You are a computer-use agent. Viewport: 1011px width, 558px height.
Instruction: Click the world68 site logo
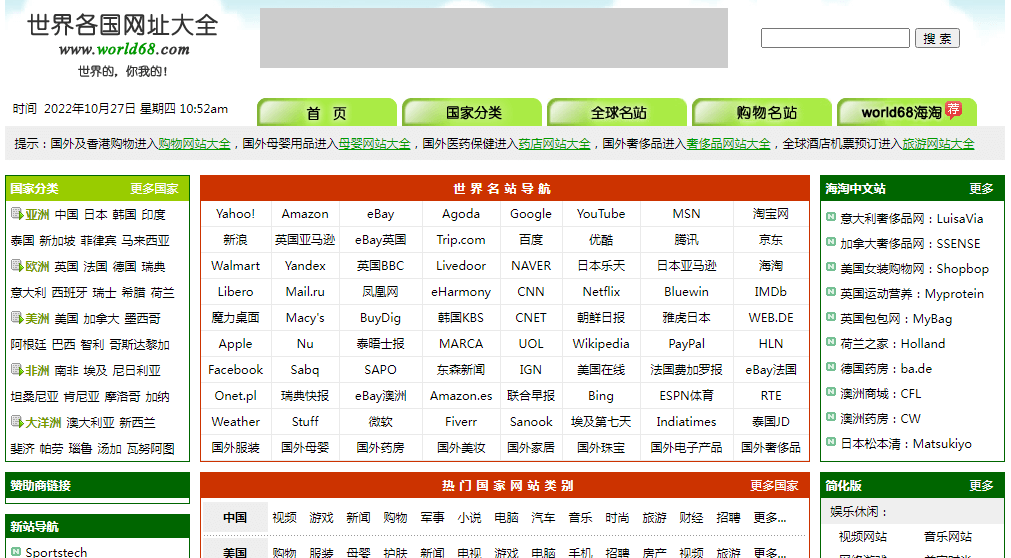[x=123, y=44]
